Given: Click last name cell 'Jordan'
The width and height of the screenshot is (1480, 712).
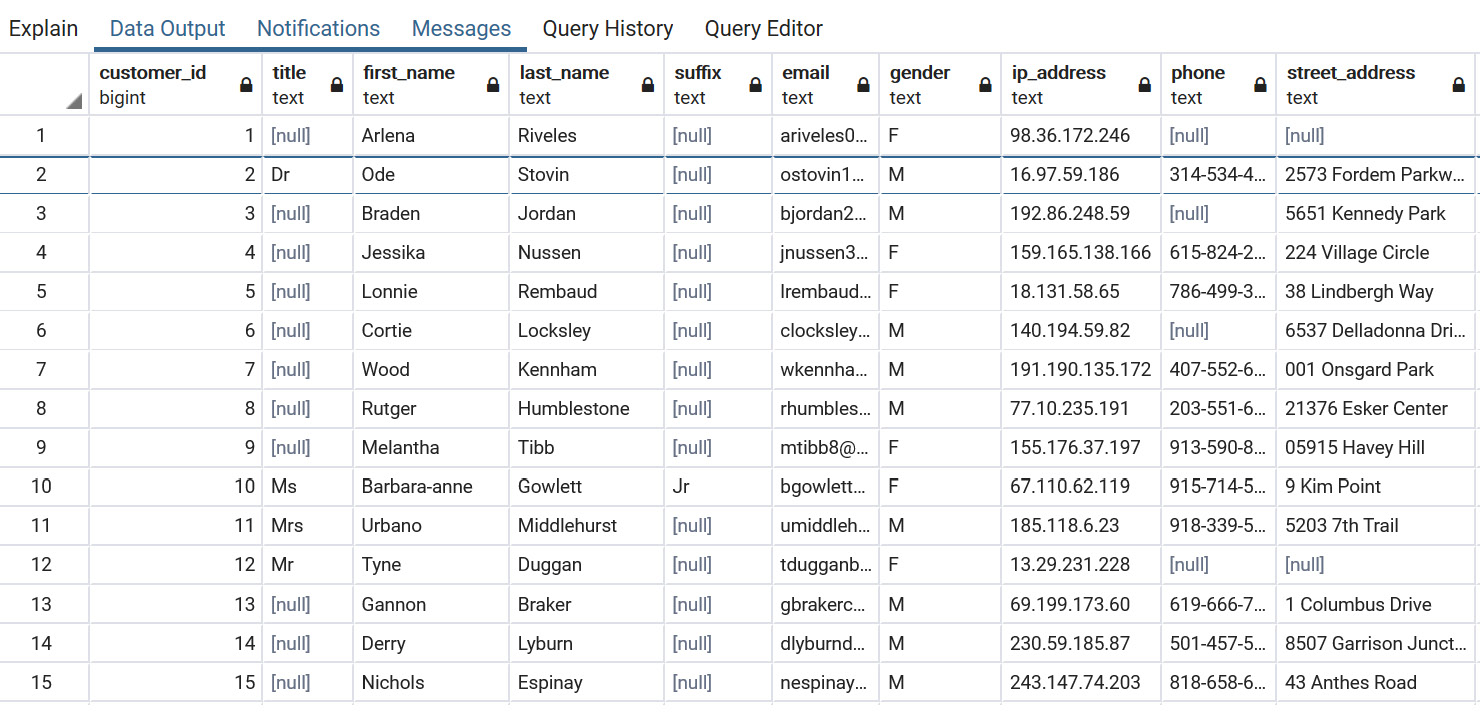Looking at the screenshot, I should [x=587, y=213].
